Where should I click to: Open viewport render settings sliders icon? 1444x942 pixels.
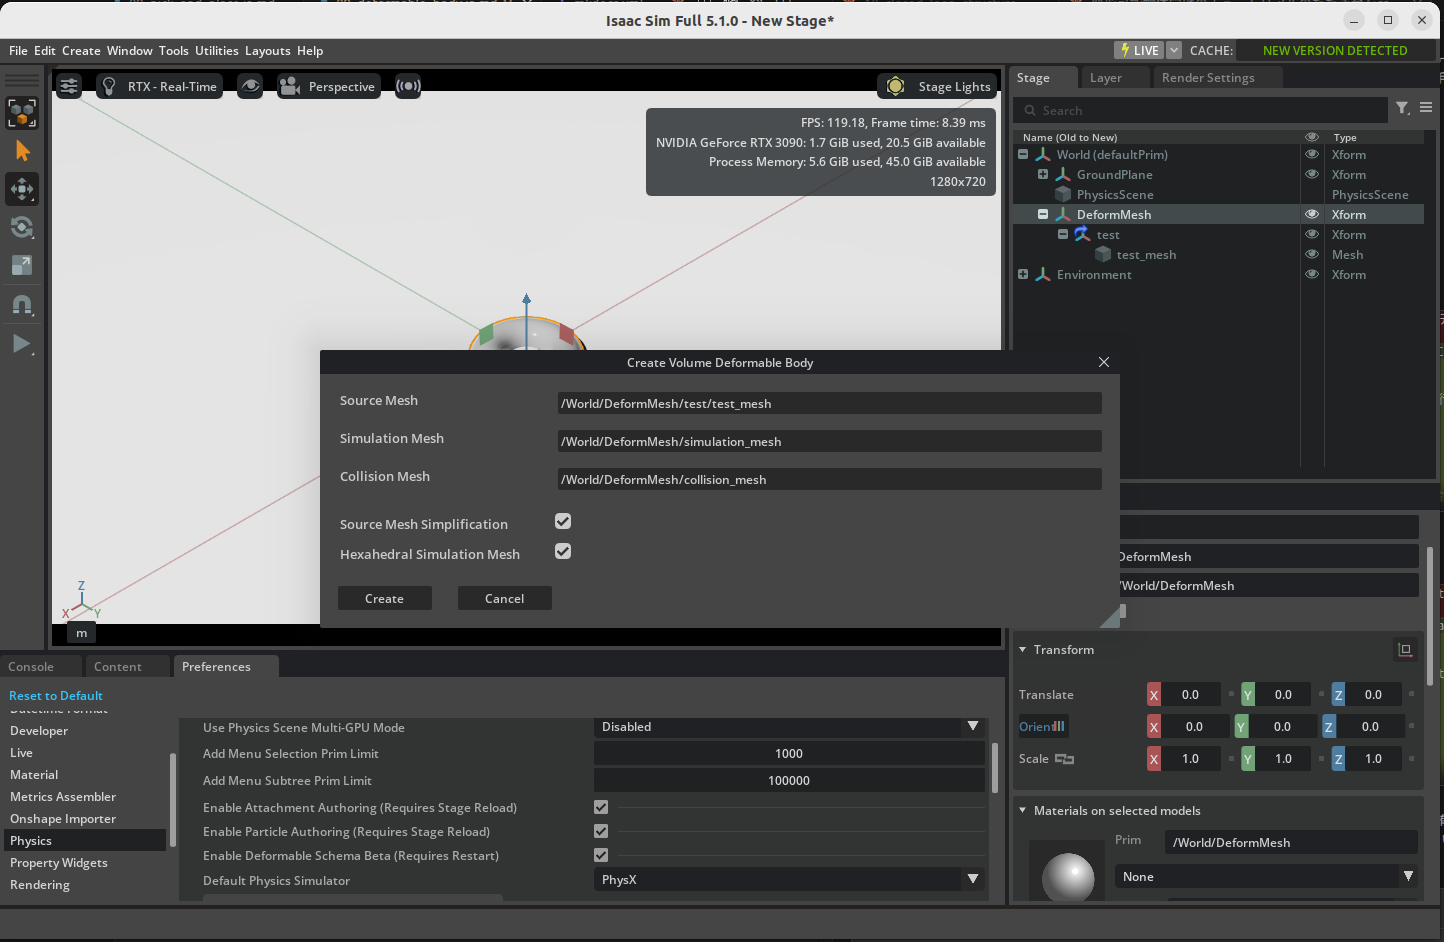tap(68, 86)
